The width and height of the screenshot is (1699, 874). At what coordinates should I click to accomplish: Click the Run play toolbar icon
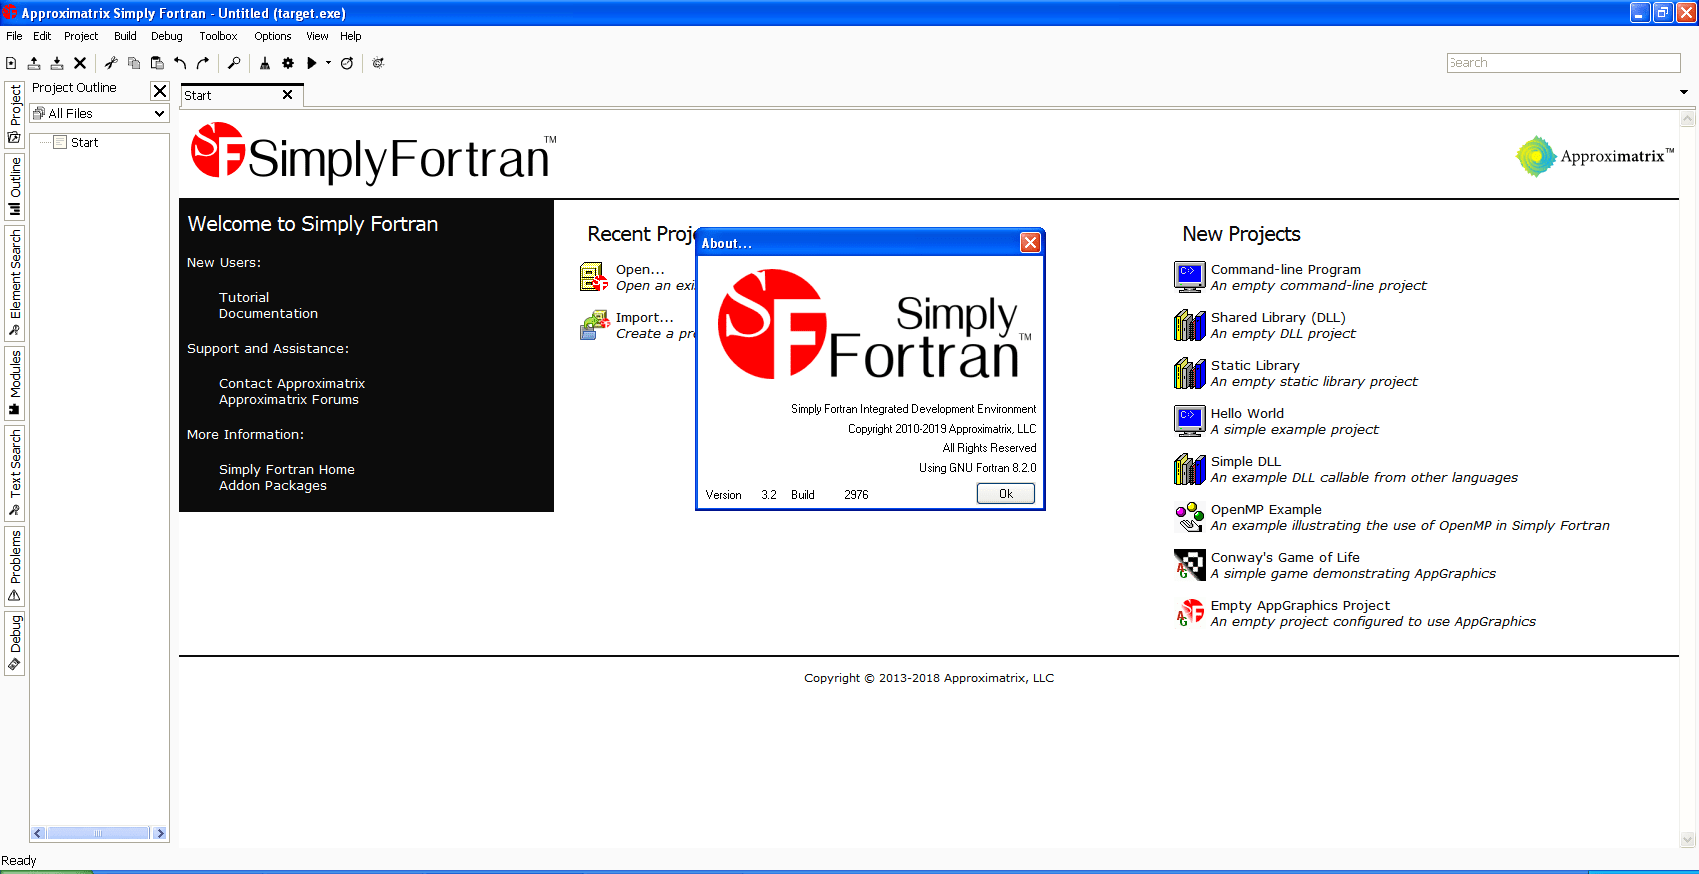pos(312,63)
